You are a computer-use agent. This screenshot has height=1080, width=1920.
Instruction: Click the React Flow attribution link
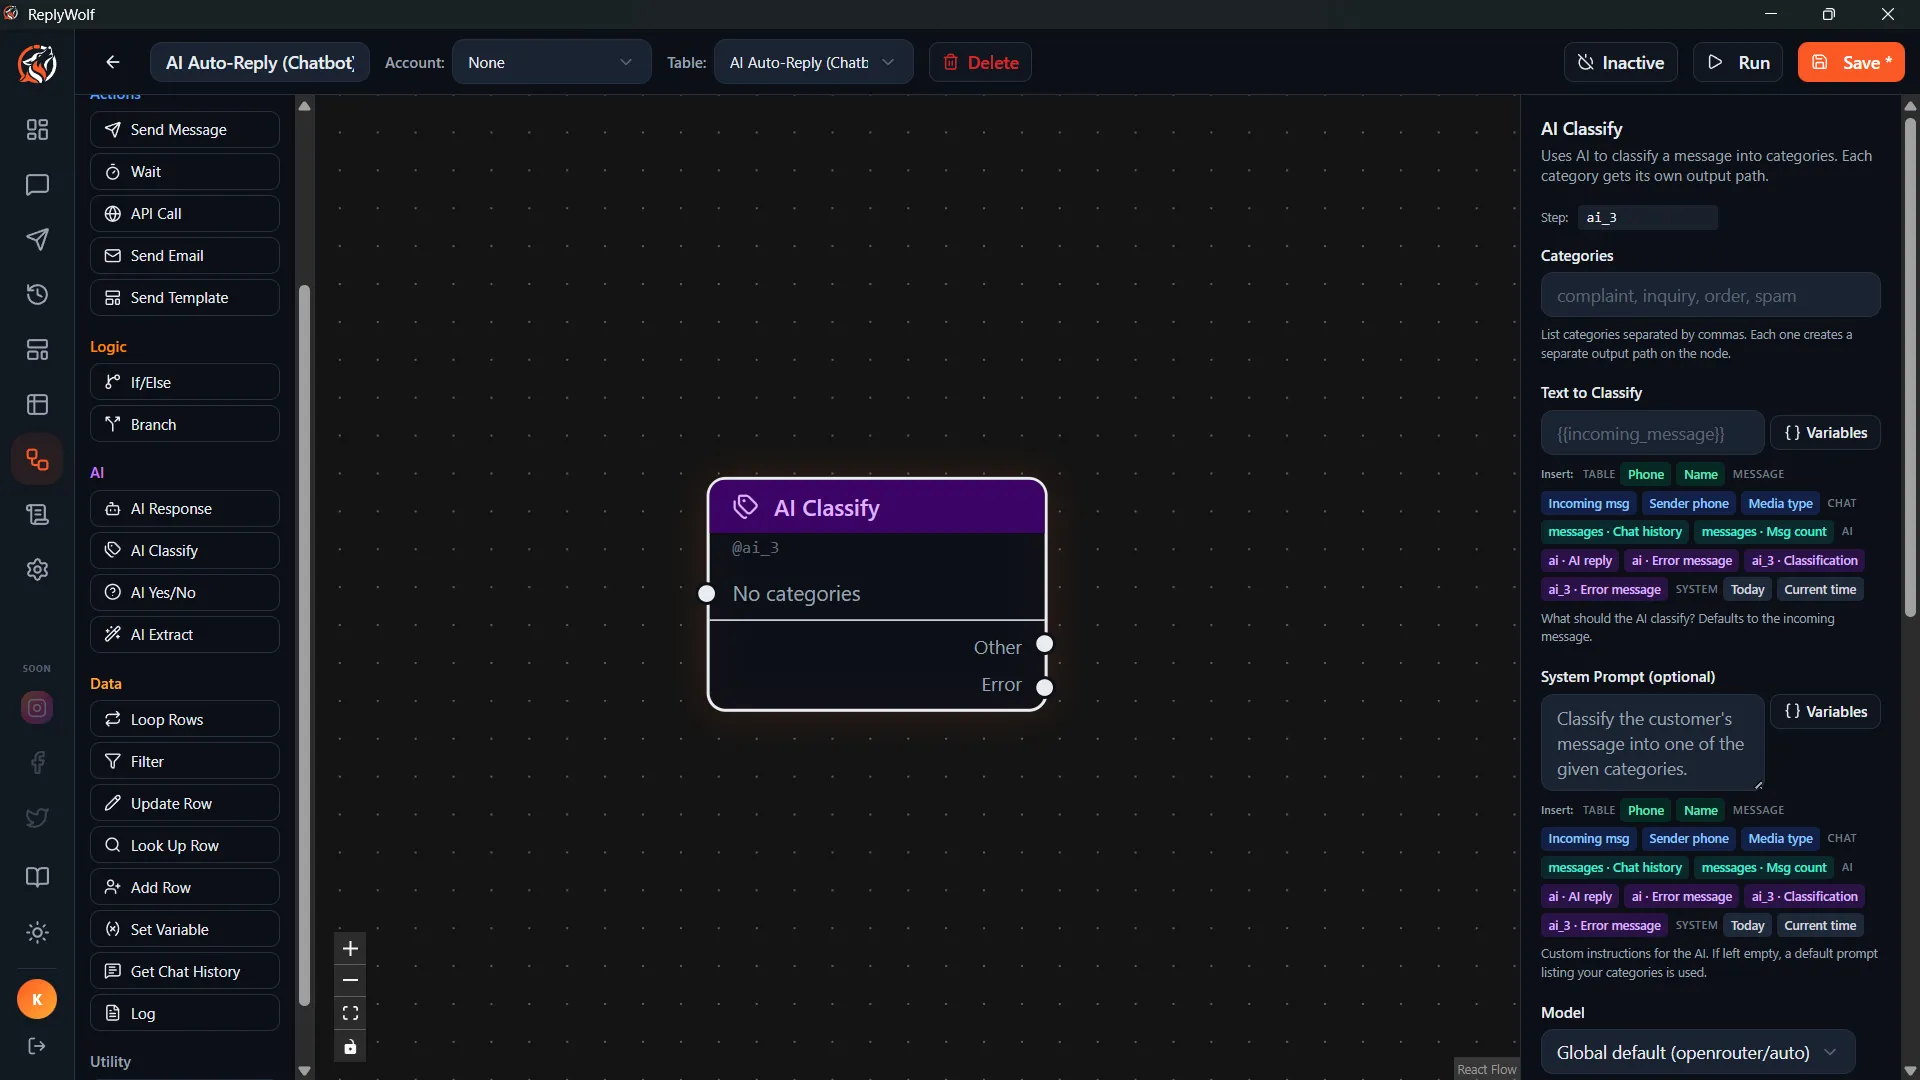[x=1486, y=1069]
